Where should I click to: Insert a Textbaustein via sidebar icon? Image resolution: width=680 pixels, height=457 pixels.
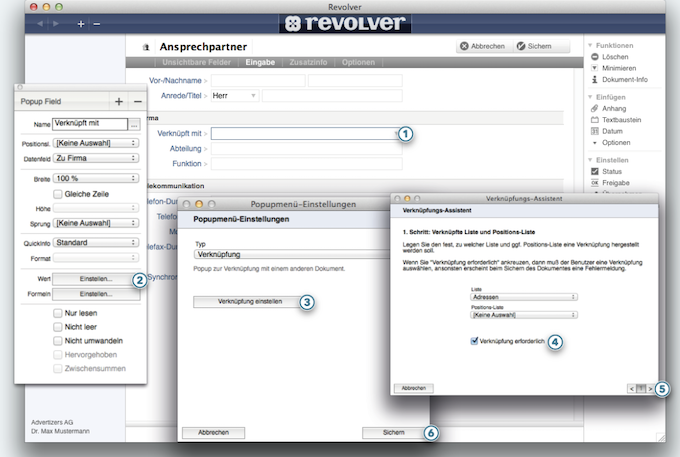click(x=594, y=119)
